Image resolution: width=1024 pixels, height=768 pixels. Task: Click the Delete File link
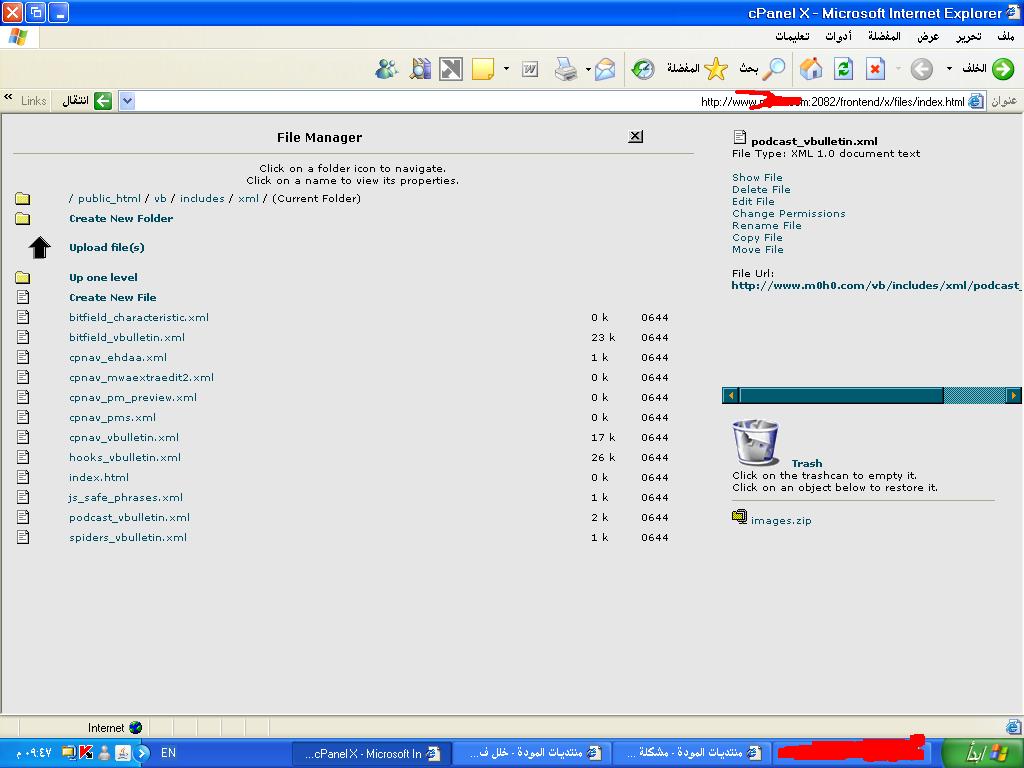coord(761,189)
